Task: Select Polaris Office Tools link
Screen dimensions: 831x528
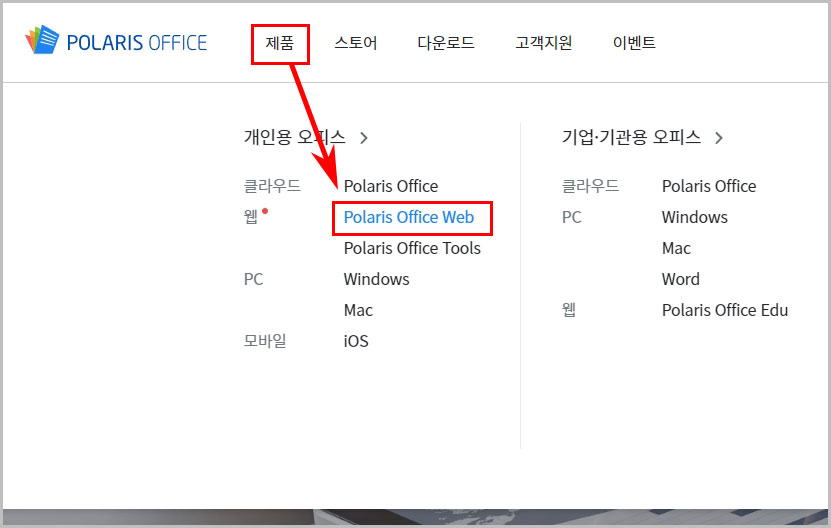Action: [412, 248]
